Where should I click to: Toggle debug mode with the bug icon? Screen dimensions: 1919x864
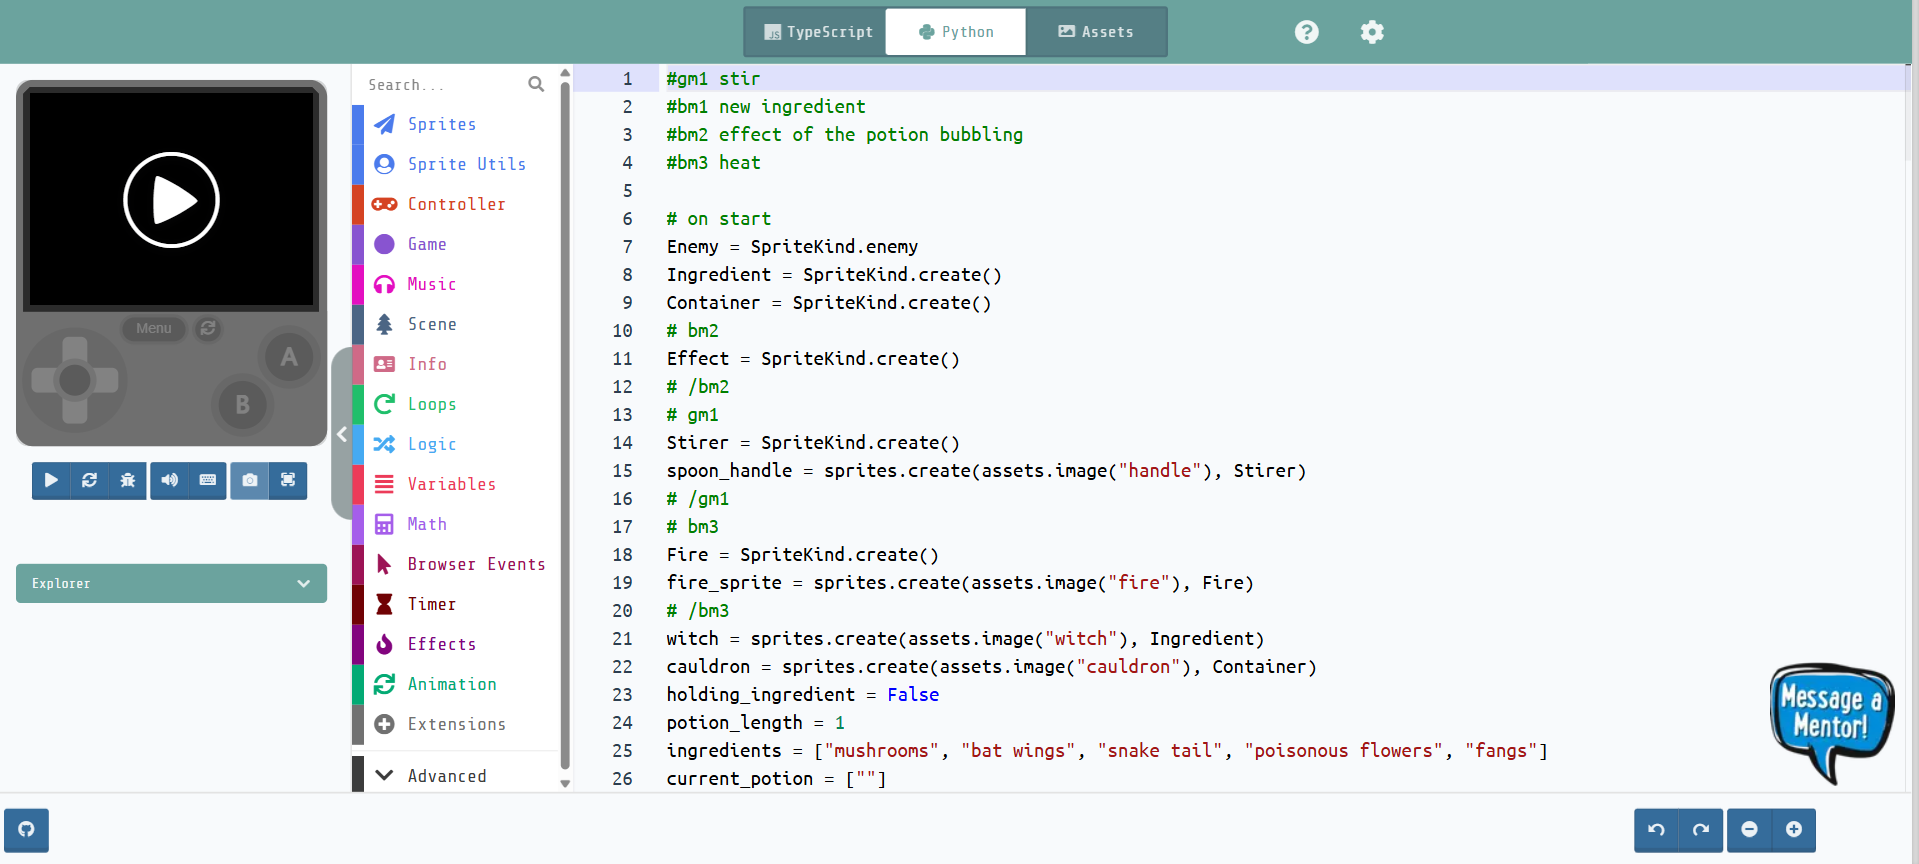(x=127, y=480)
